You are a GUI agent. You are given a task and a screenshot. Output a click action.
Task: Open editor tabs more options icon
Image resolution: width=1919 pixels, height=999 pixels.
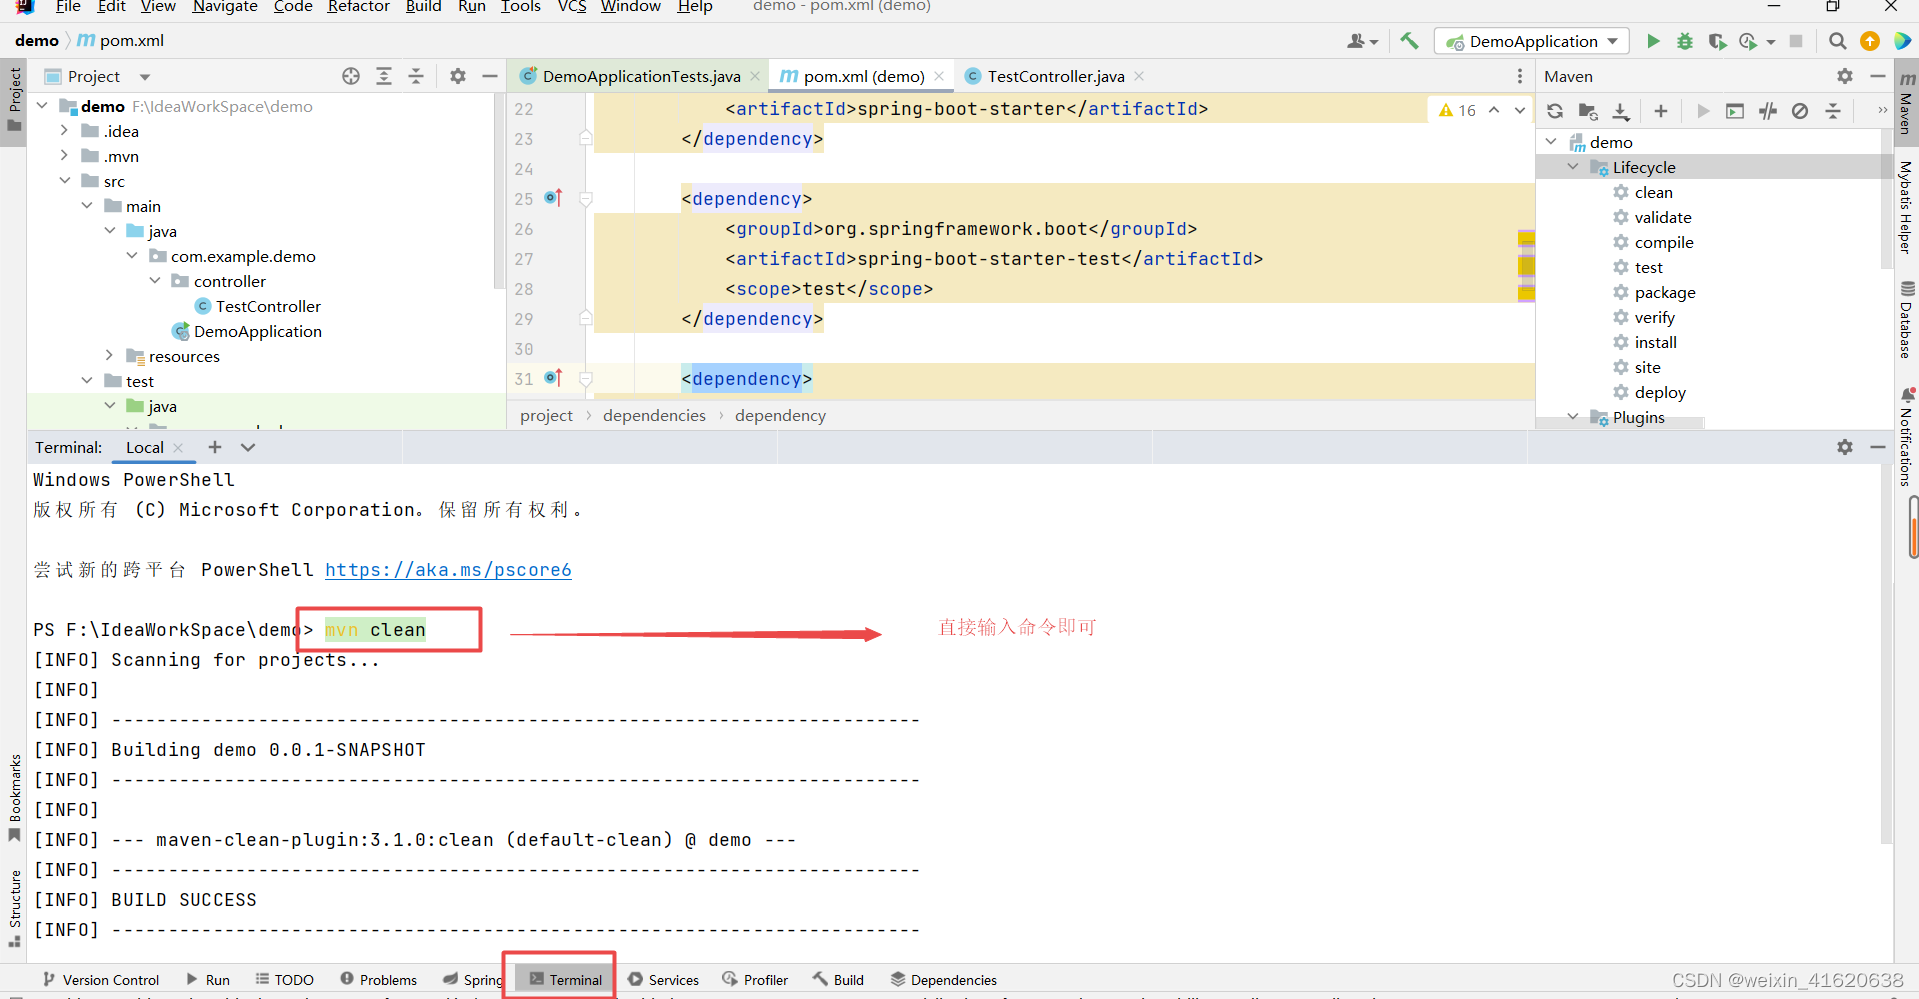1520,76
